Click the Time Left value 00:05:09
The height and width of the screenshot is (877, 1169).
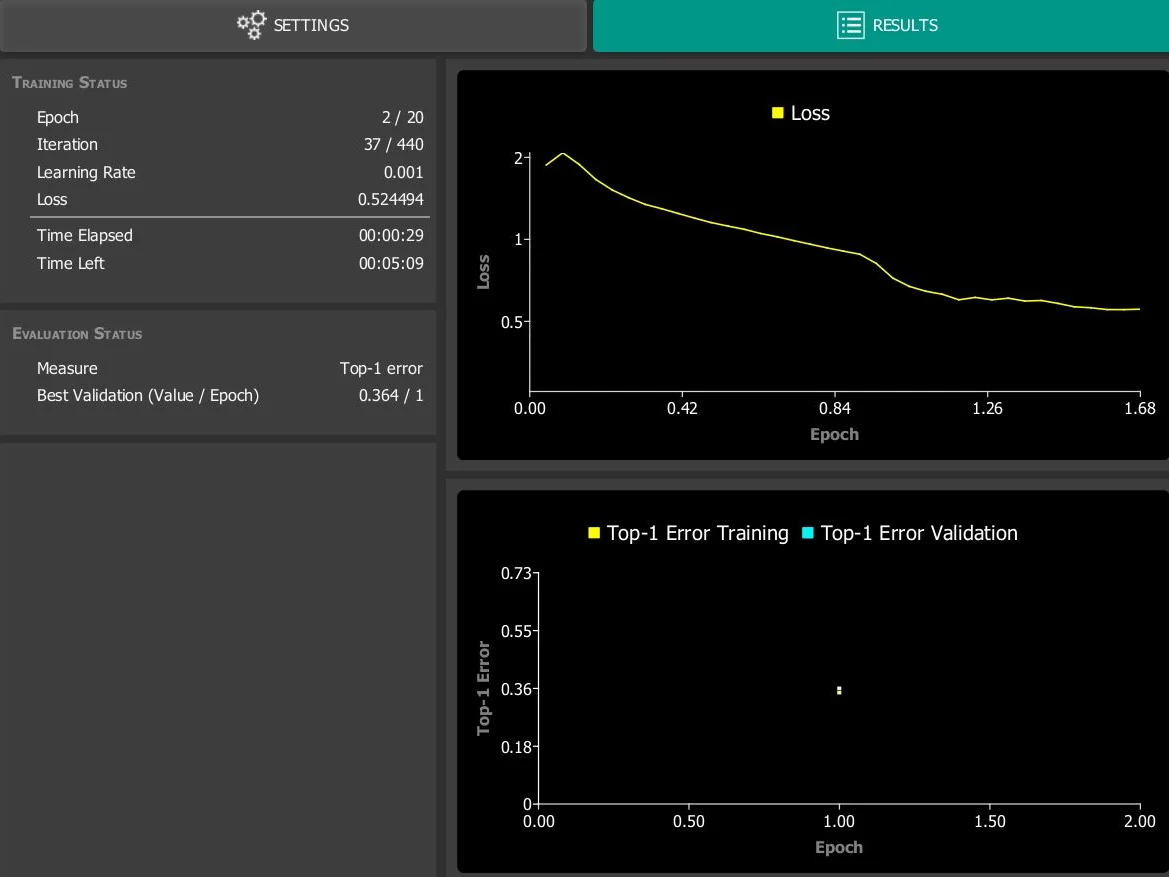tap(391, 263)
